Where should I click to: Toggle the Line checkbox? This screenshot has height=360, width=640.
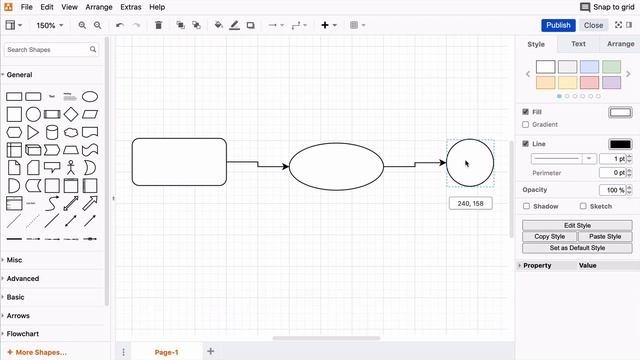526,144
